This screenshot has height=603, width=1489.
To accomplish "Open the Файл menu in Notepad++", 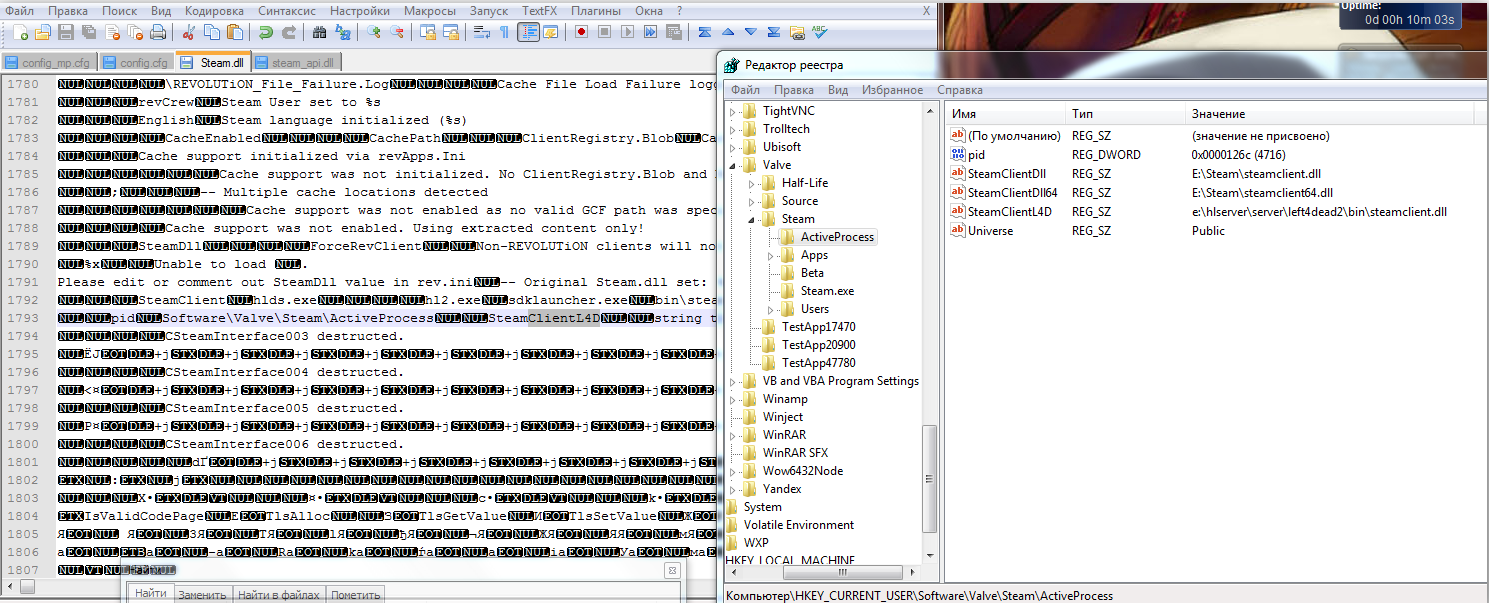I will click(19, 10).
